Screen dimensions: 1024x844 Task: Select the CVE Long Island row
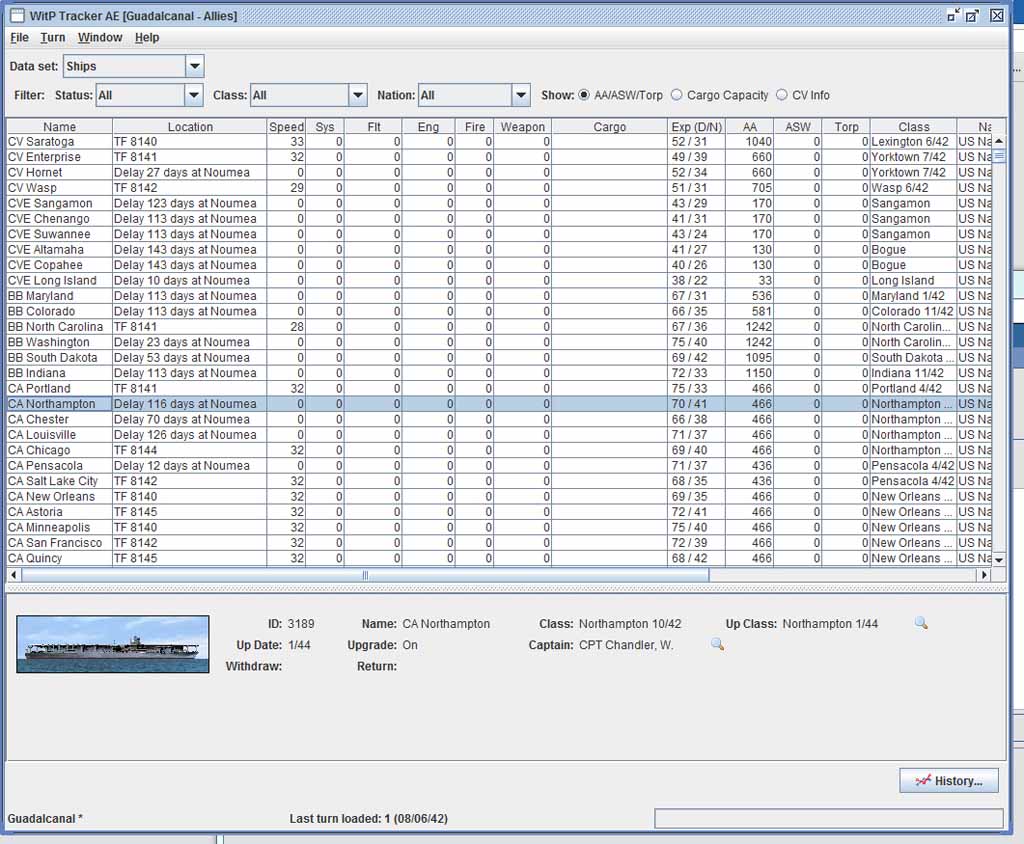[499, 280]
